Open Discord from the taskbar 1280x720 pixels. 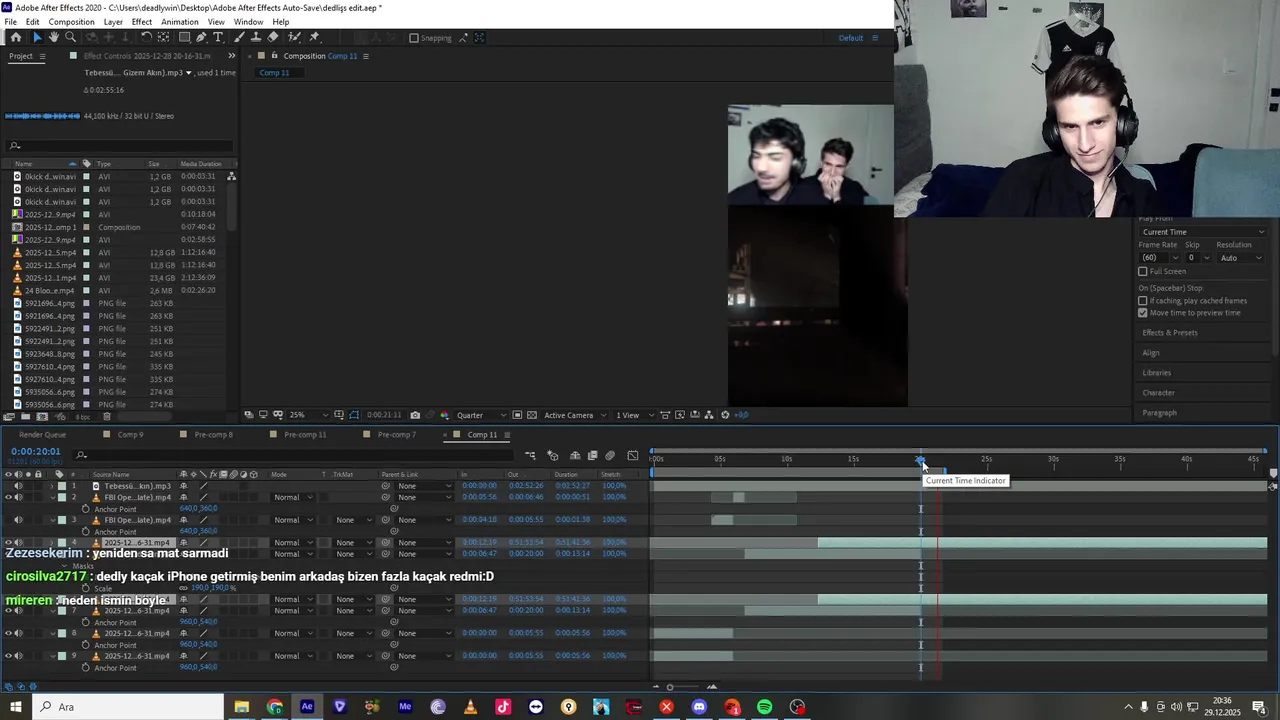699,707
